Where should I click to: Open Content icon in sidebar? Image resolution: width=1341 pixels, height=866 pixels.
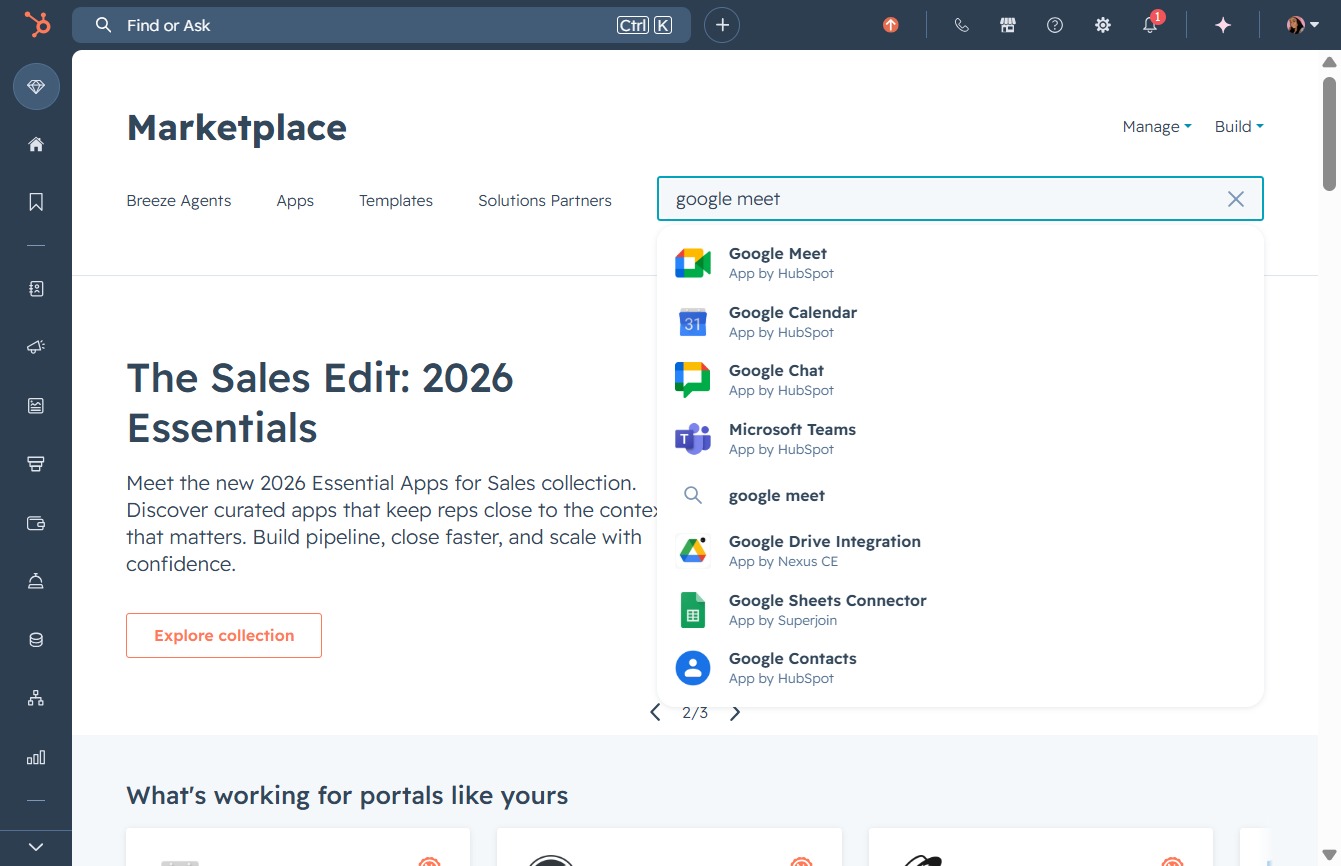coord(36,405)
